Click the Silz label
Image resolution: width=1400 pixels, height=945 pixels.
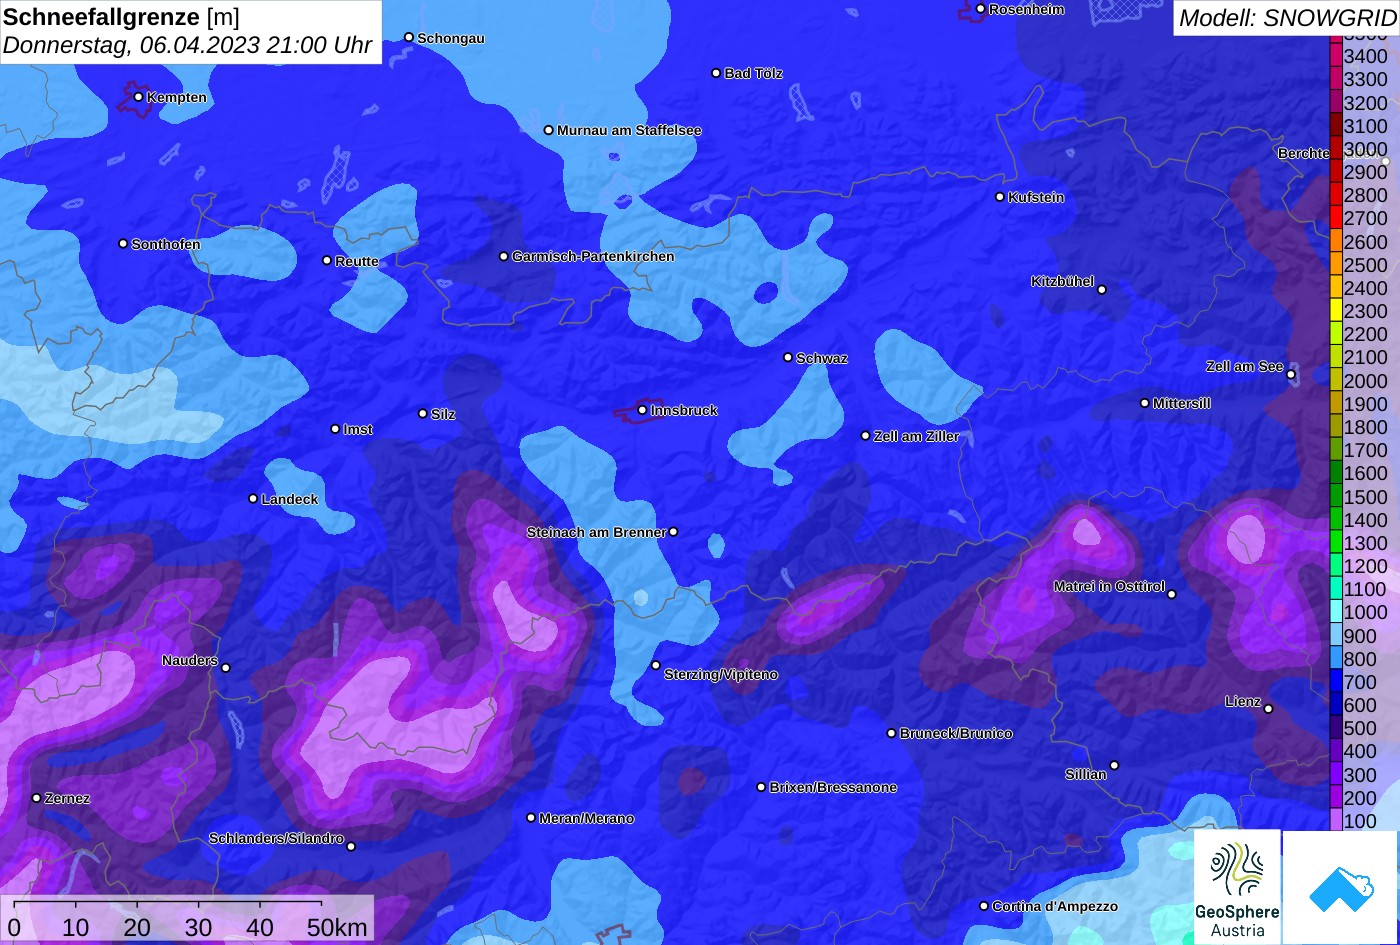click(443, 414)
